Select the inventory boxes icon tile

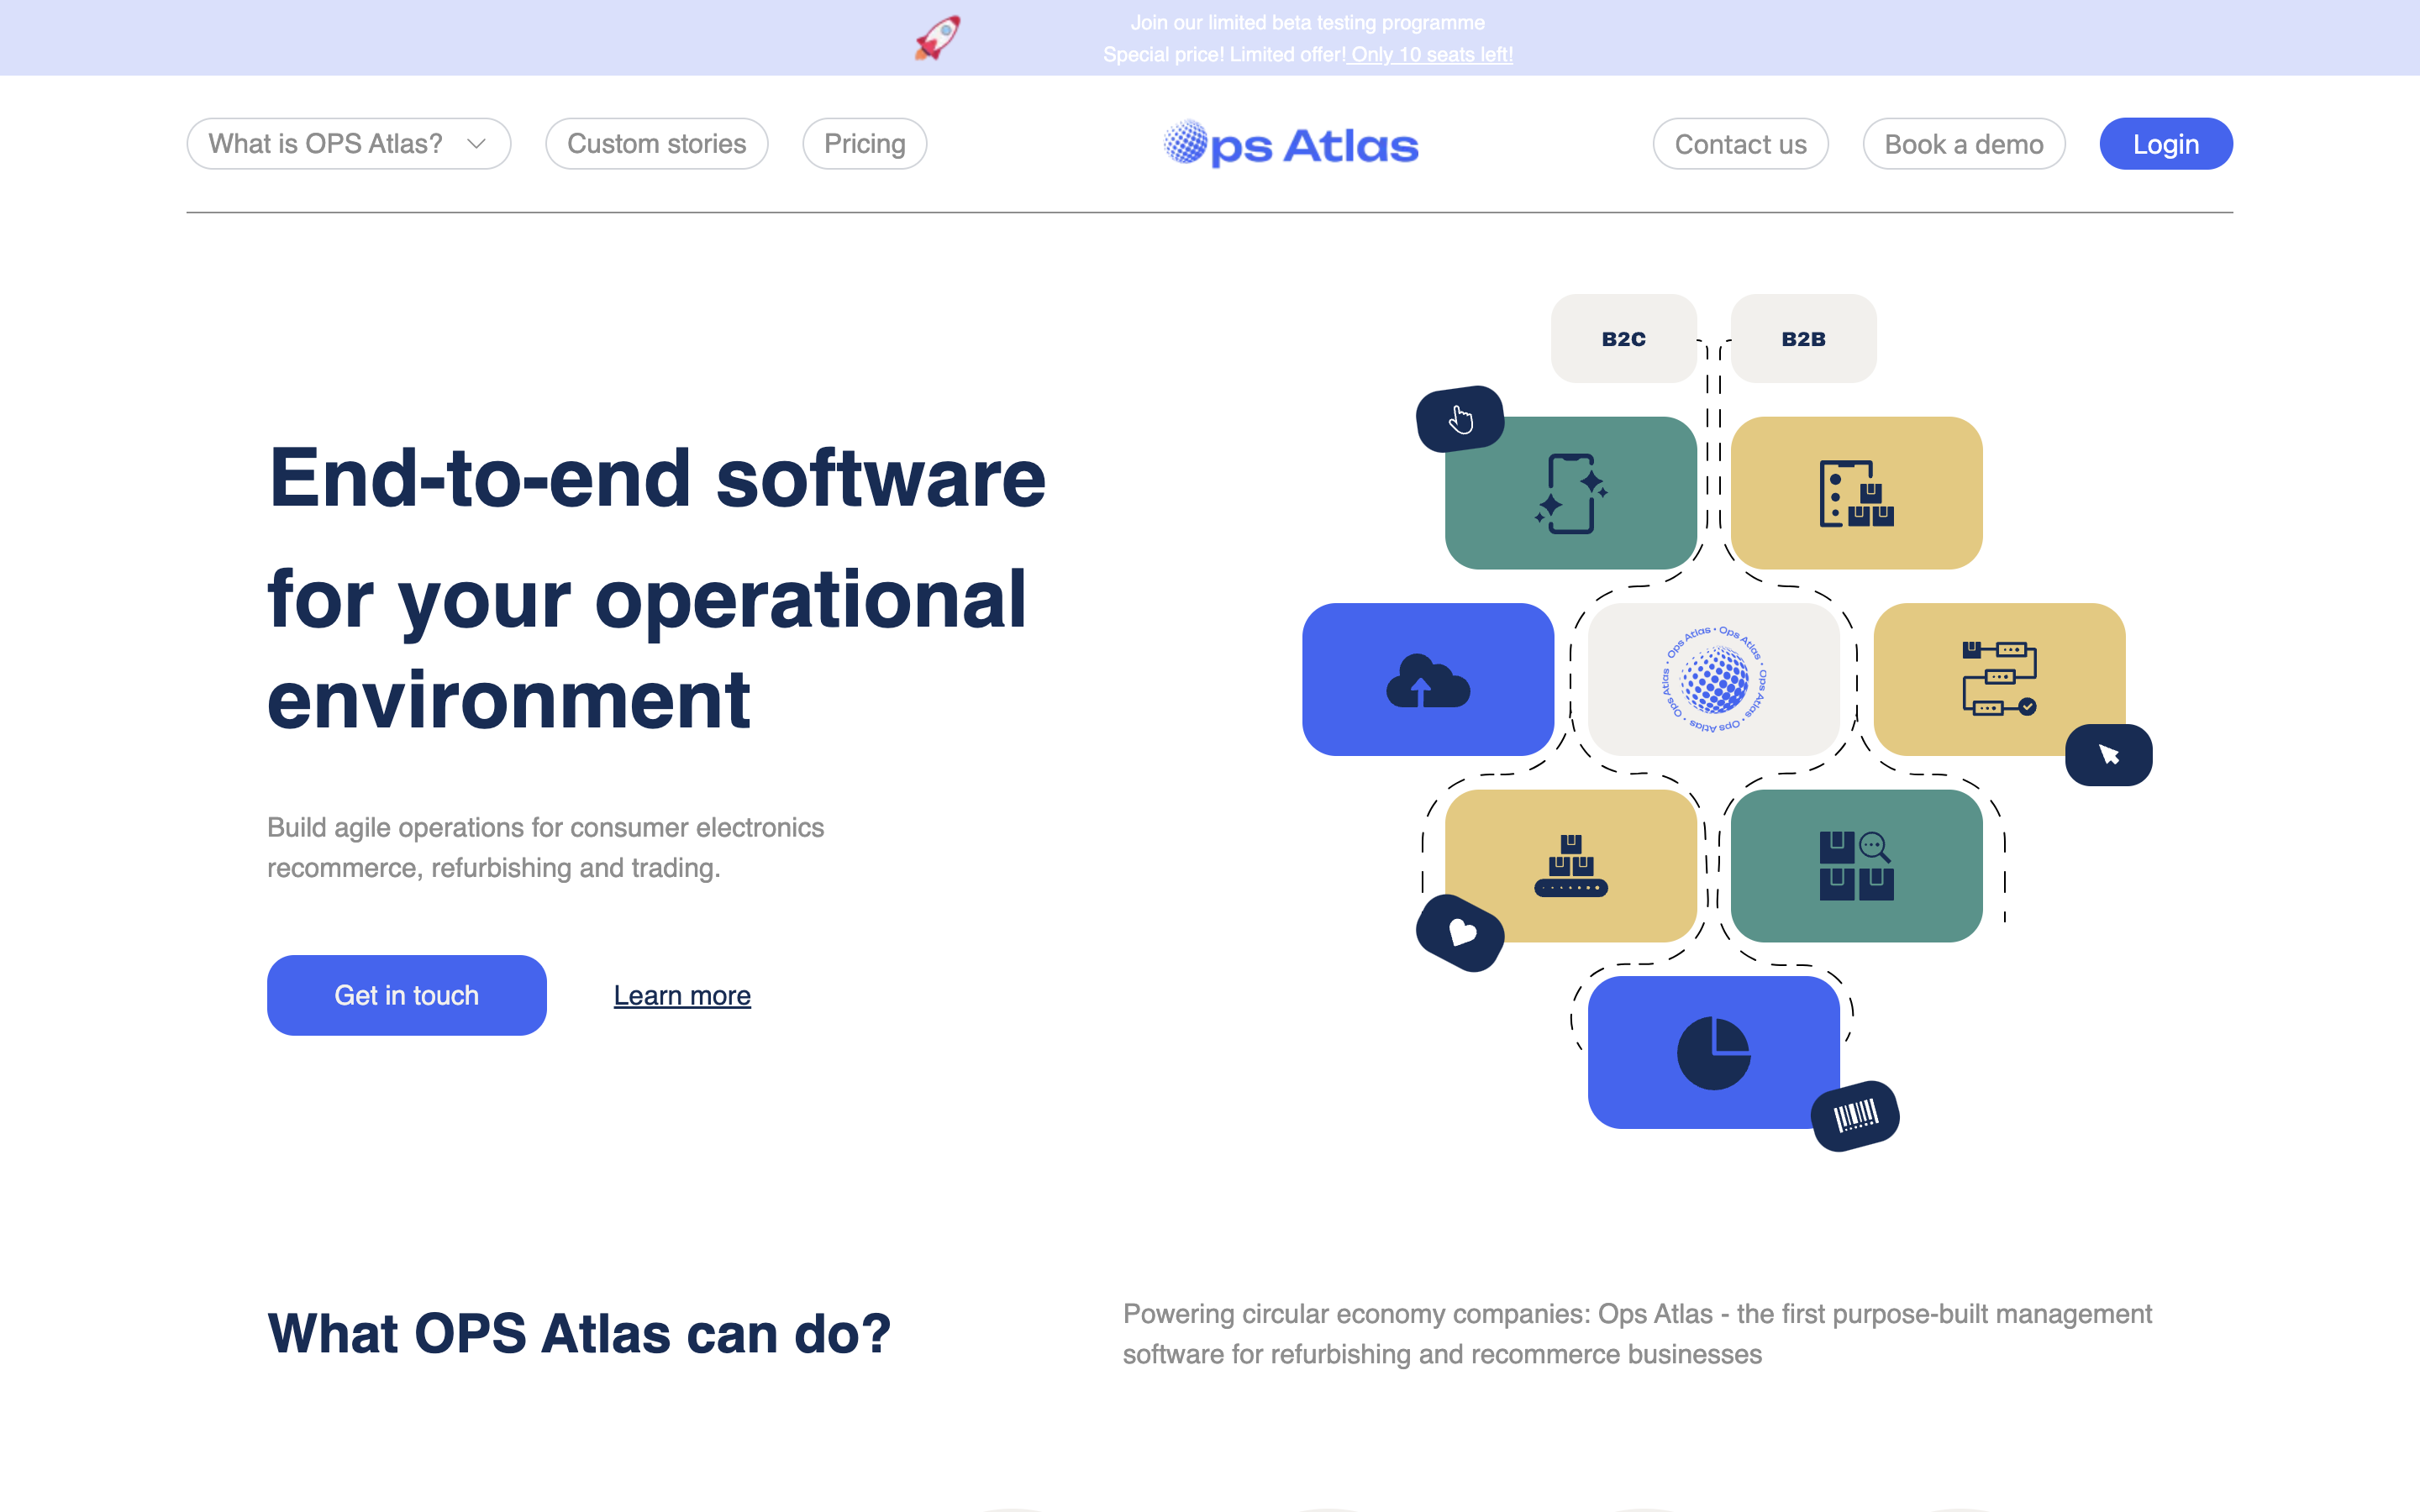click(x=1855, y=492)
